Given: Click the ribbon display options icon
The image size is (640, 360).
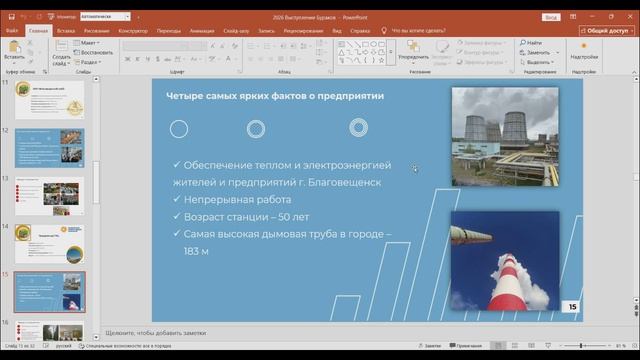Looking at the screenshot, I should tap(573, 17).
